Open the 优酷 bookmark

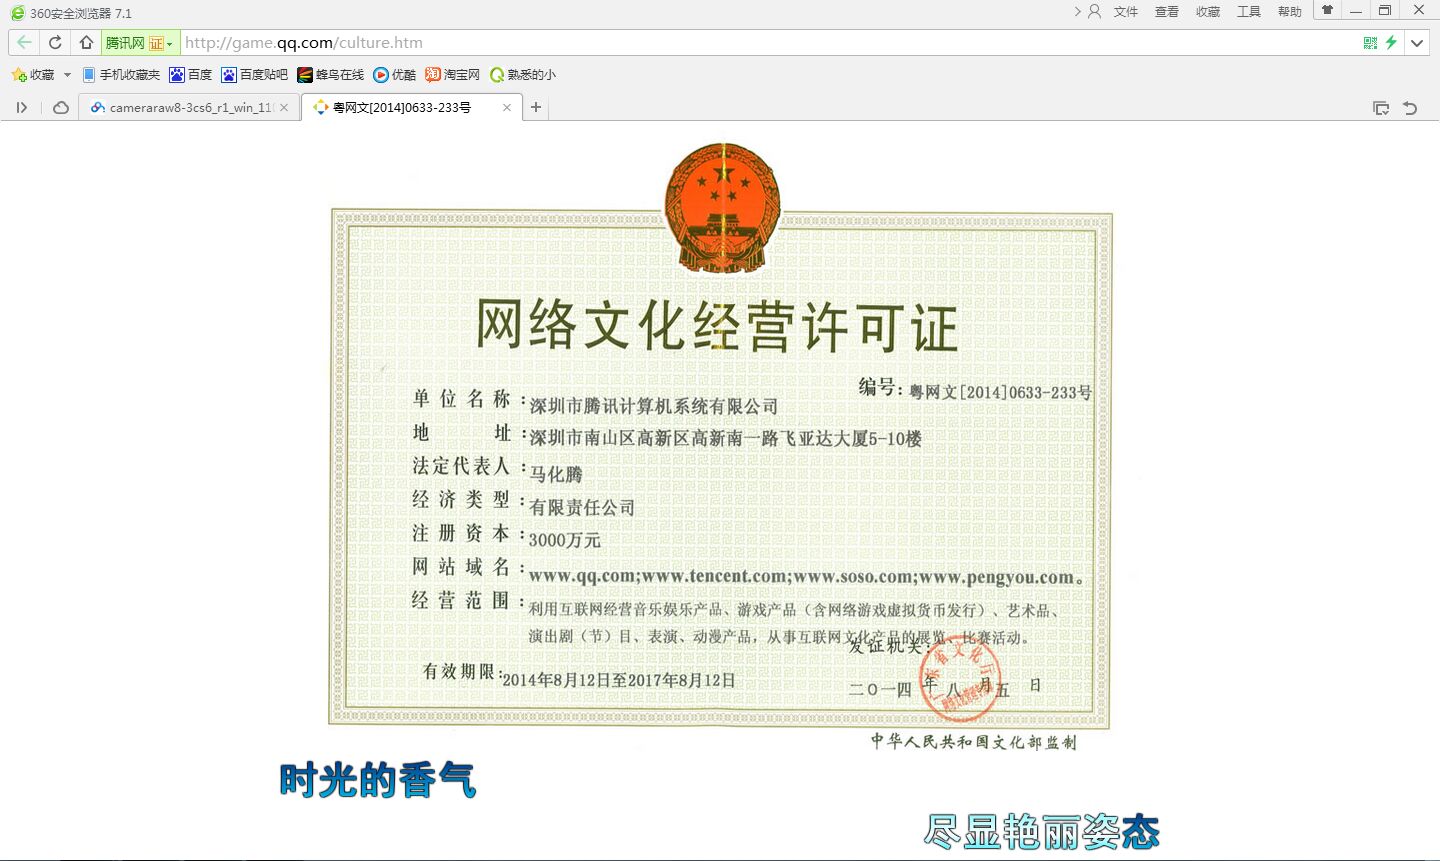[395, 75]
